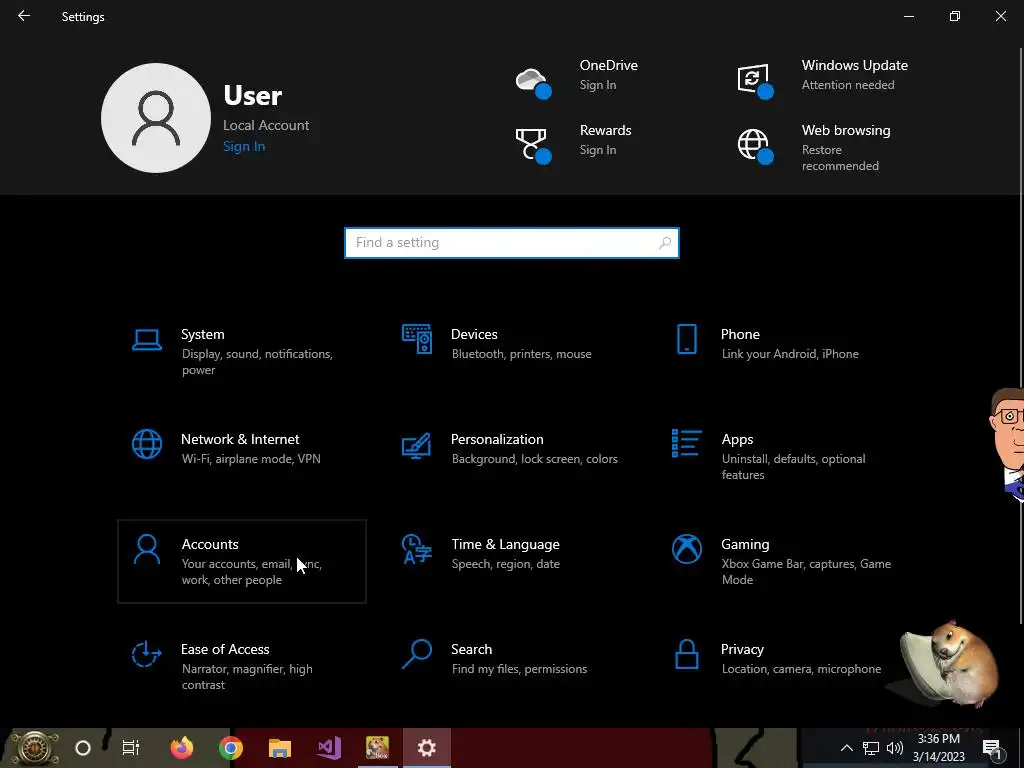The width and height of the screenshot is (1024, 768).
Task: Click the Gaming title
Action: [x=745, y=545]
